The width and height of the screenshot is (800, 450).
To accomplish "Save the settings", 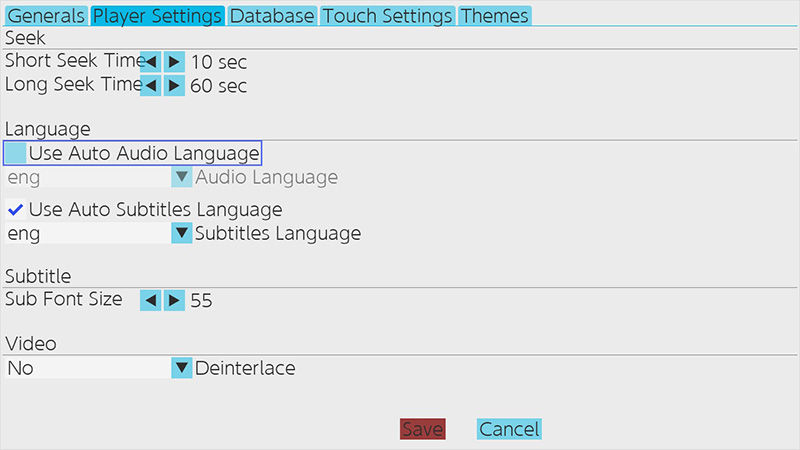I will coord(422,429).
